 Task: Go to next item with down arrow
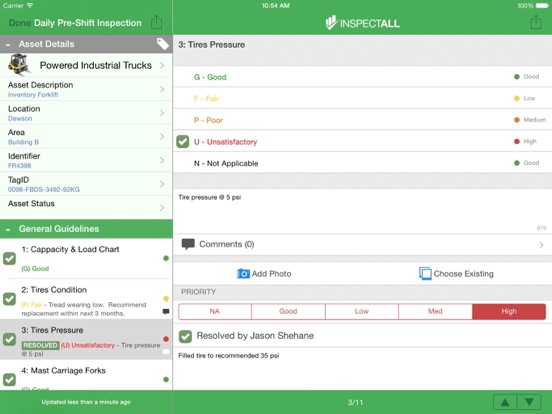(x=529, y=402)
